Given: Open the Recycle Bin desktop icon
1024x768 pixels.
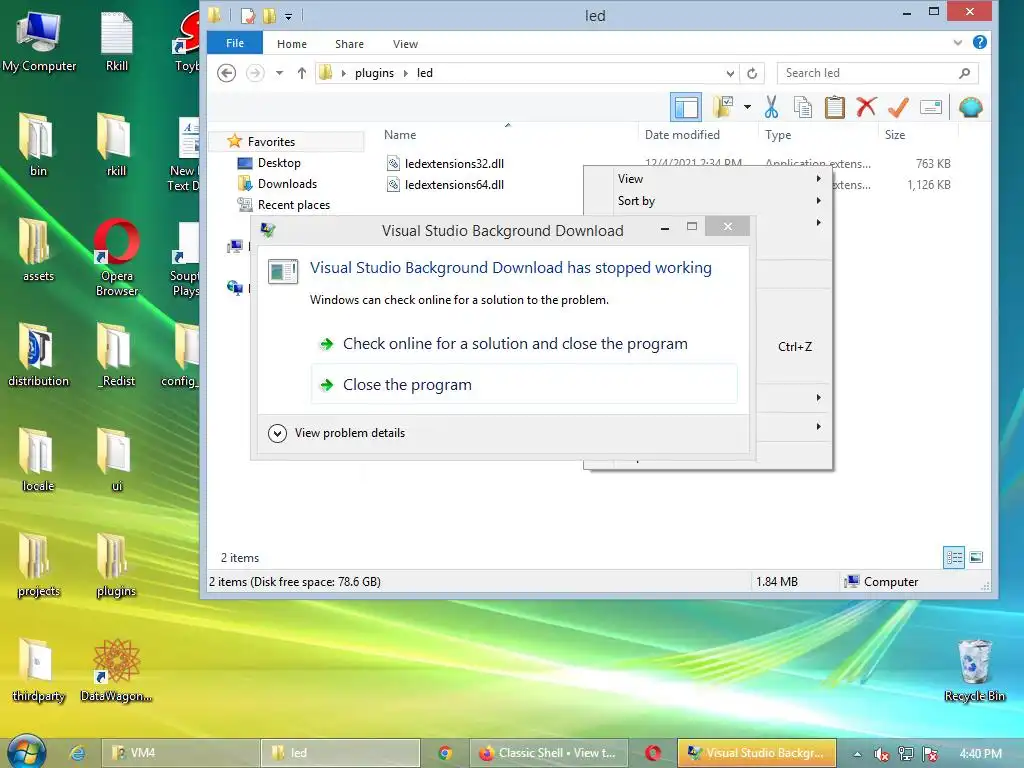Looking at the screenshot, I should (x=974, y=670).
